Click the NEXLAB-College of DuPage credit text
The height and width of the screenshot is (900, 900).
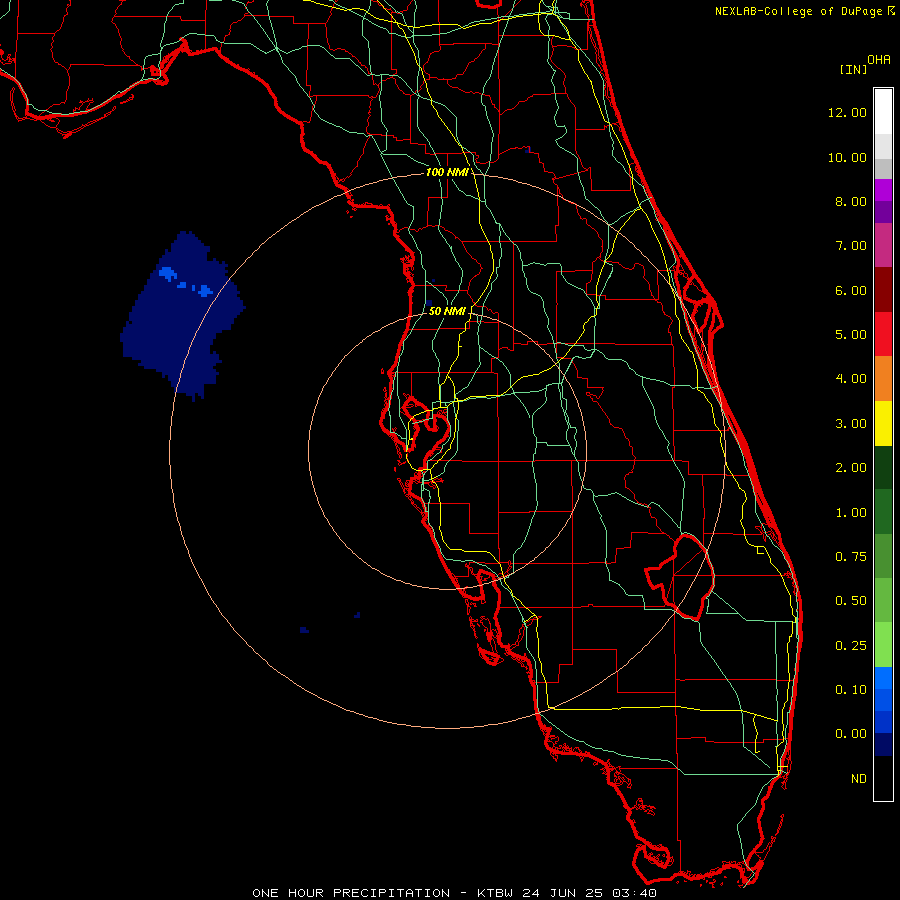(x=798, y=11)
